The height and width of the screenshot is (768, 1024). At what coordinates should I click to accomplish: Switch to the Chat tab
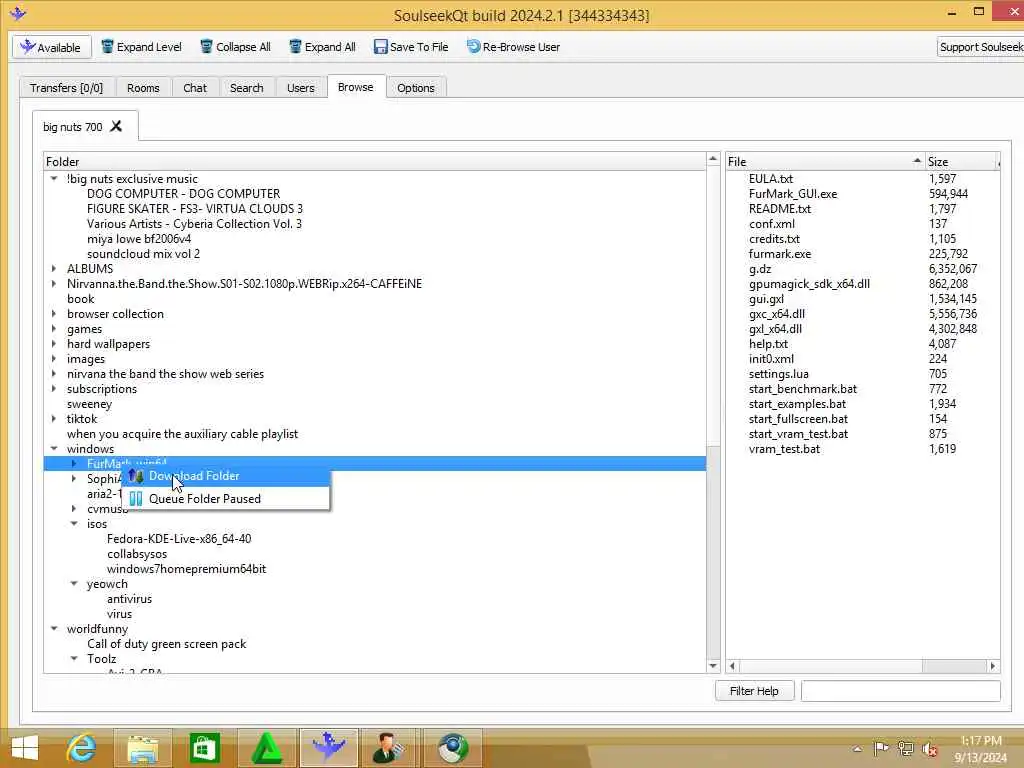pos(195,88)
